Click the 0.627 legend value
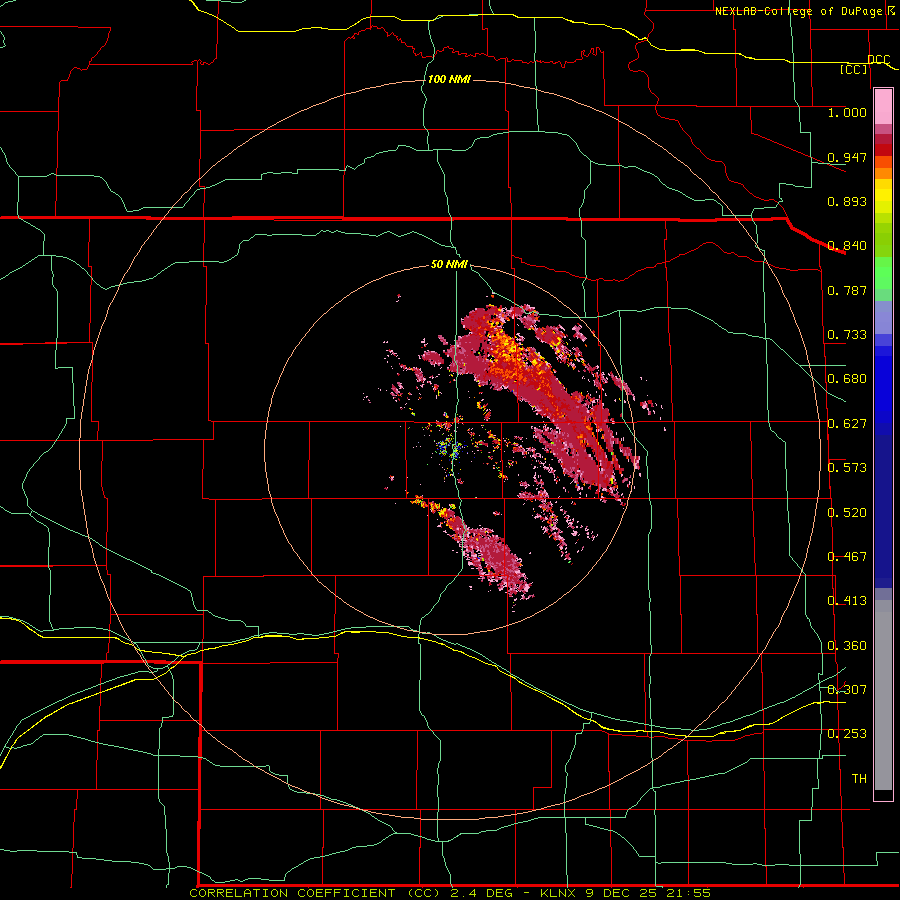900x900 pixels. (847, 424)
